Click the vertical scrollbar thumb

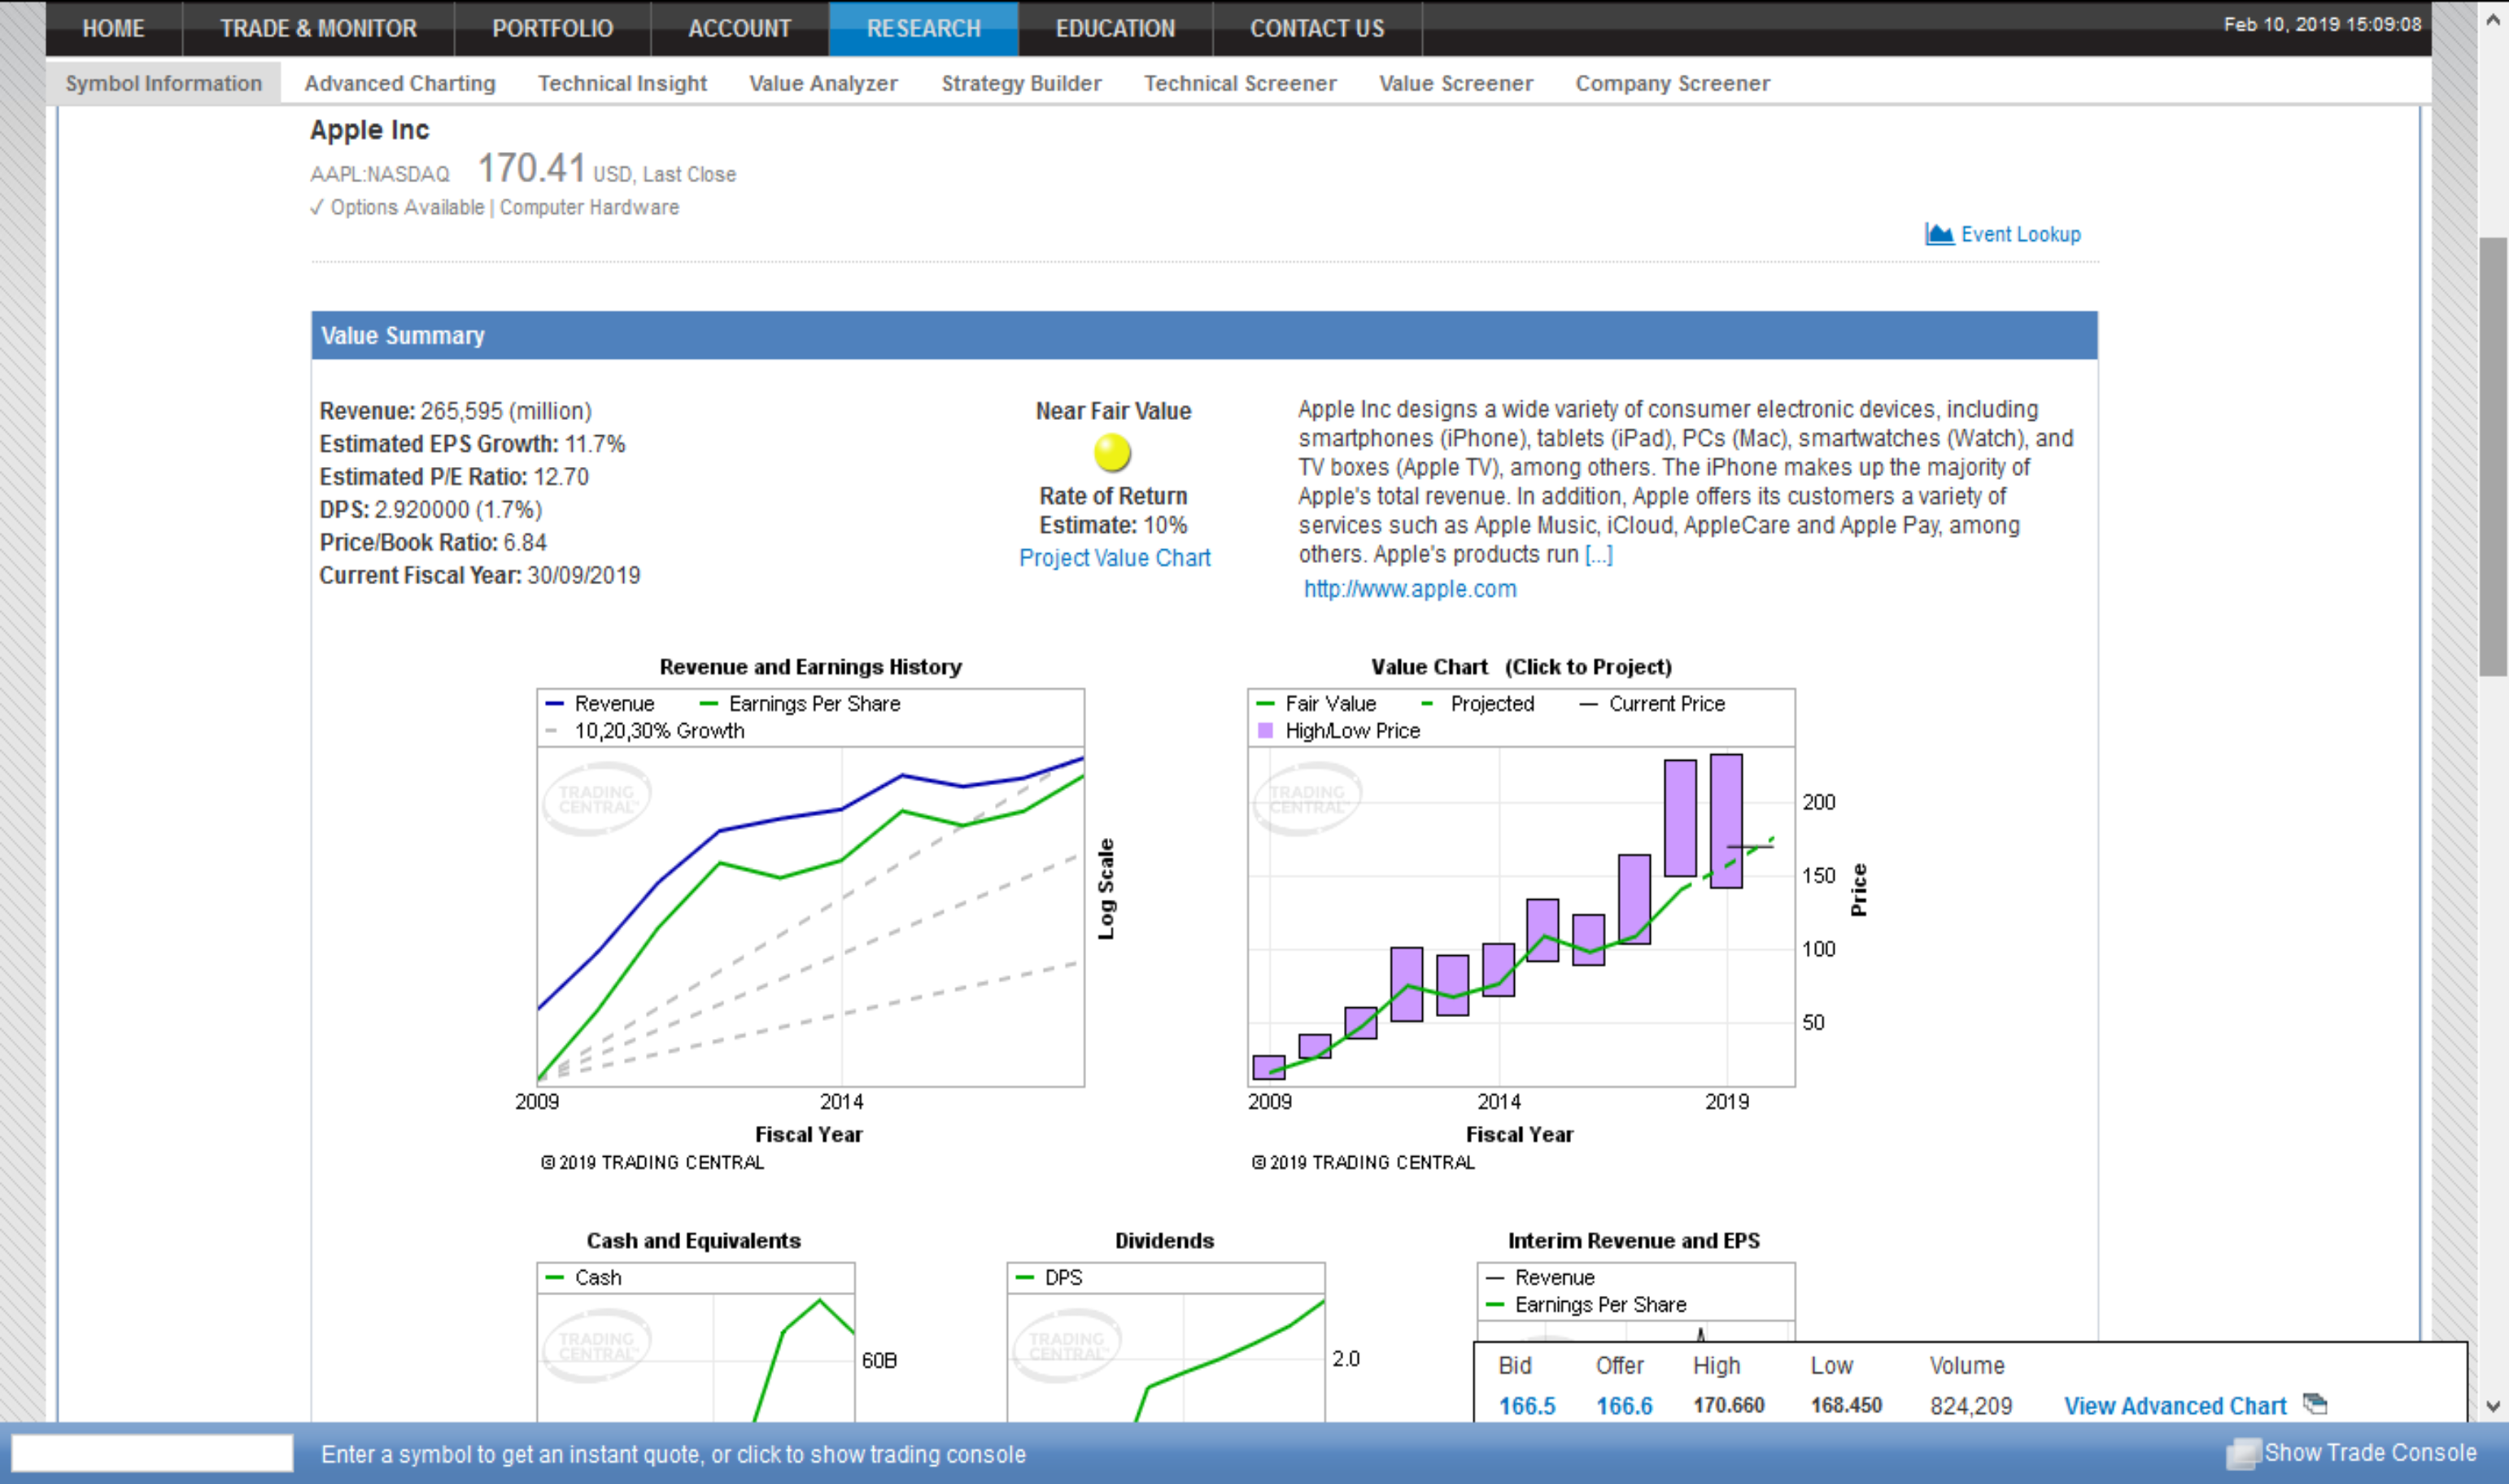2492,456
